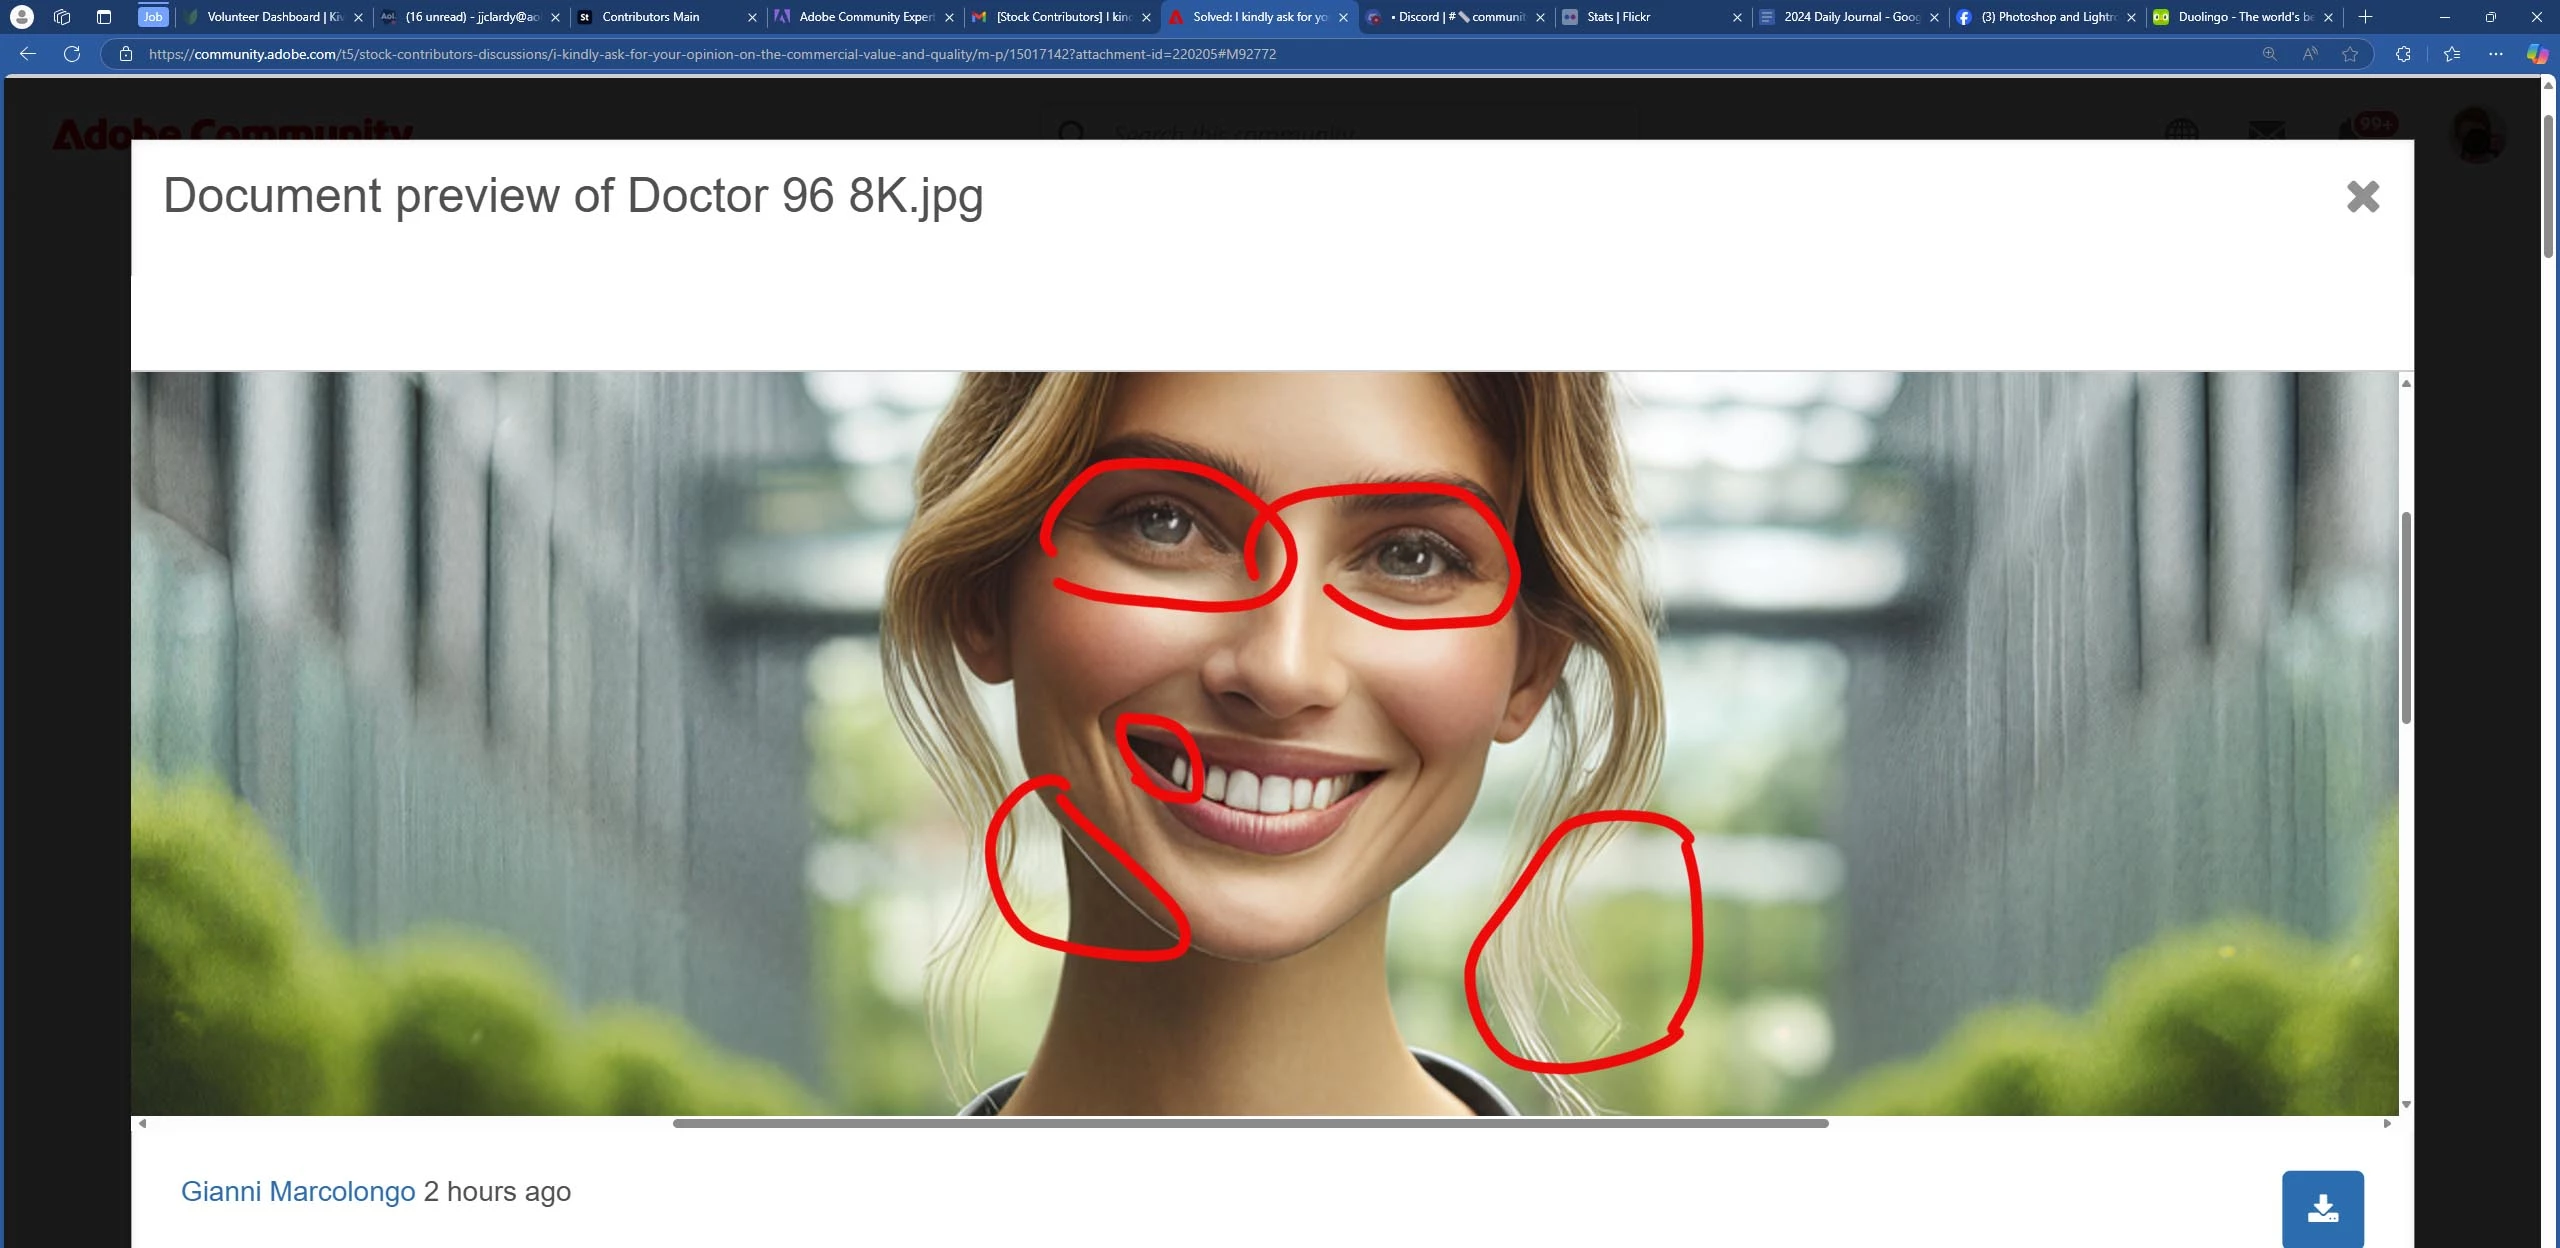Viewport: 2560px width, 1248px height.
Task: Click the image preview horizontal scrollbar
Action: tap(1250, 1123)
